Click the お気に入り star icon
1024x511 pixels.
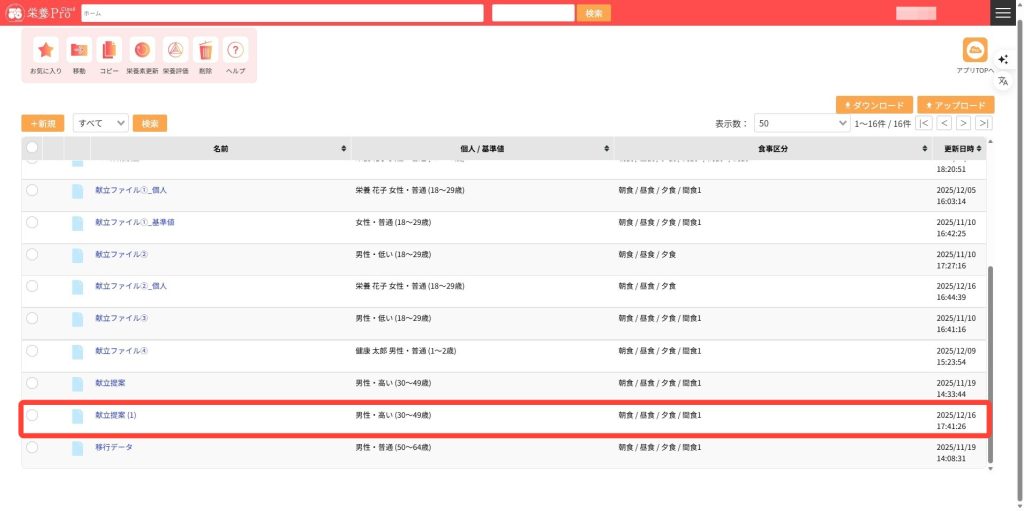(x=45, y=50)
